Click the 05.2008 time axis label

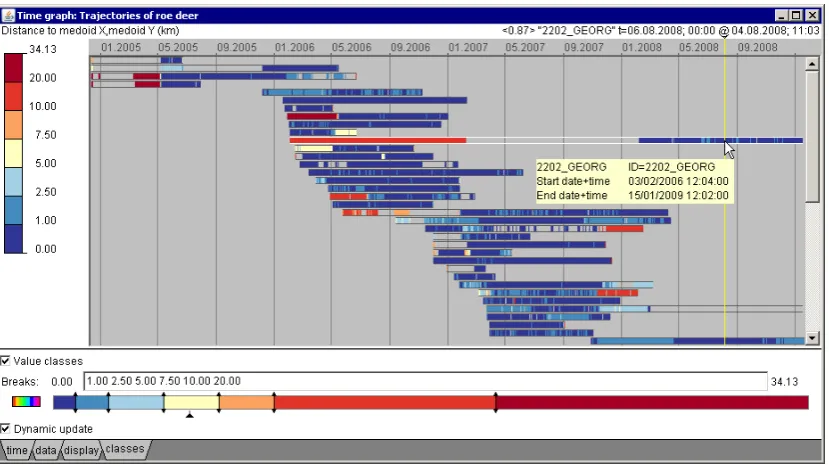click(x=698, y=48)
